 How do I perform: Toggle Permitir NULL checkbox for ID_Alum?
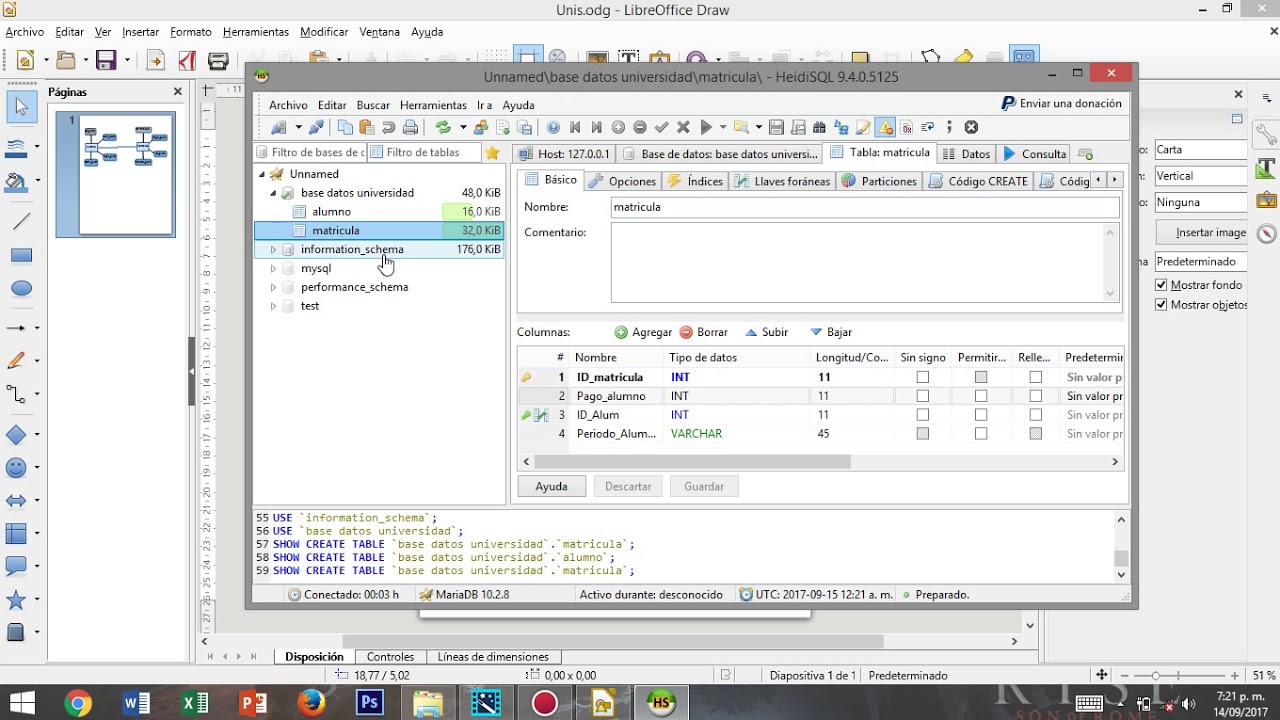tap(981, 415)
